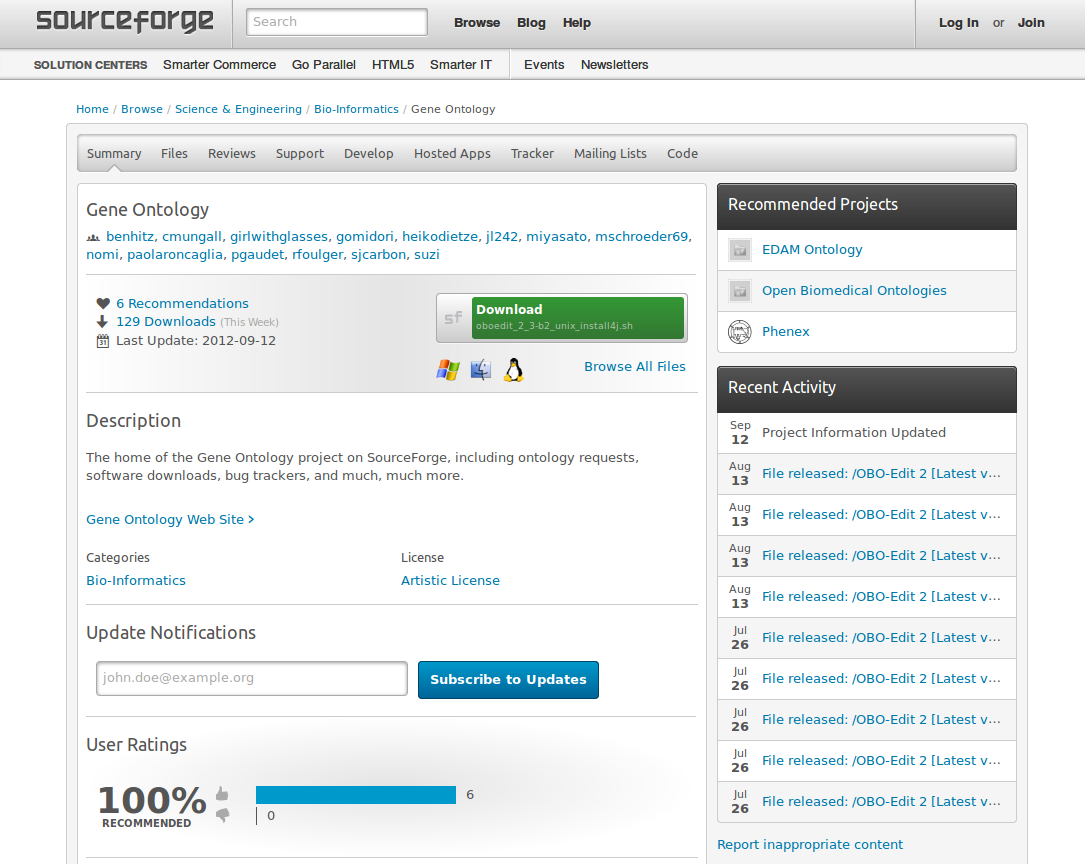
Task: Click the project members people icon
Action: pyautogui.click(x=93, y=237)
